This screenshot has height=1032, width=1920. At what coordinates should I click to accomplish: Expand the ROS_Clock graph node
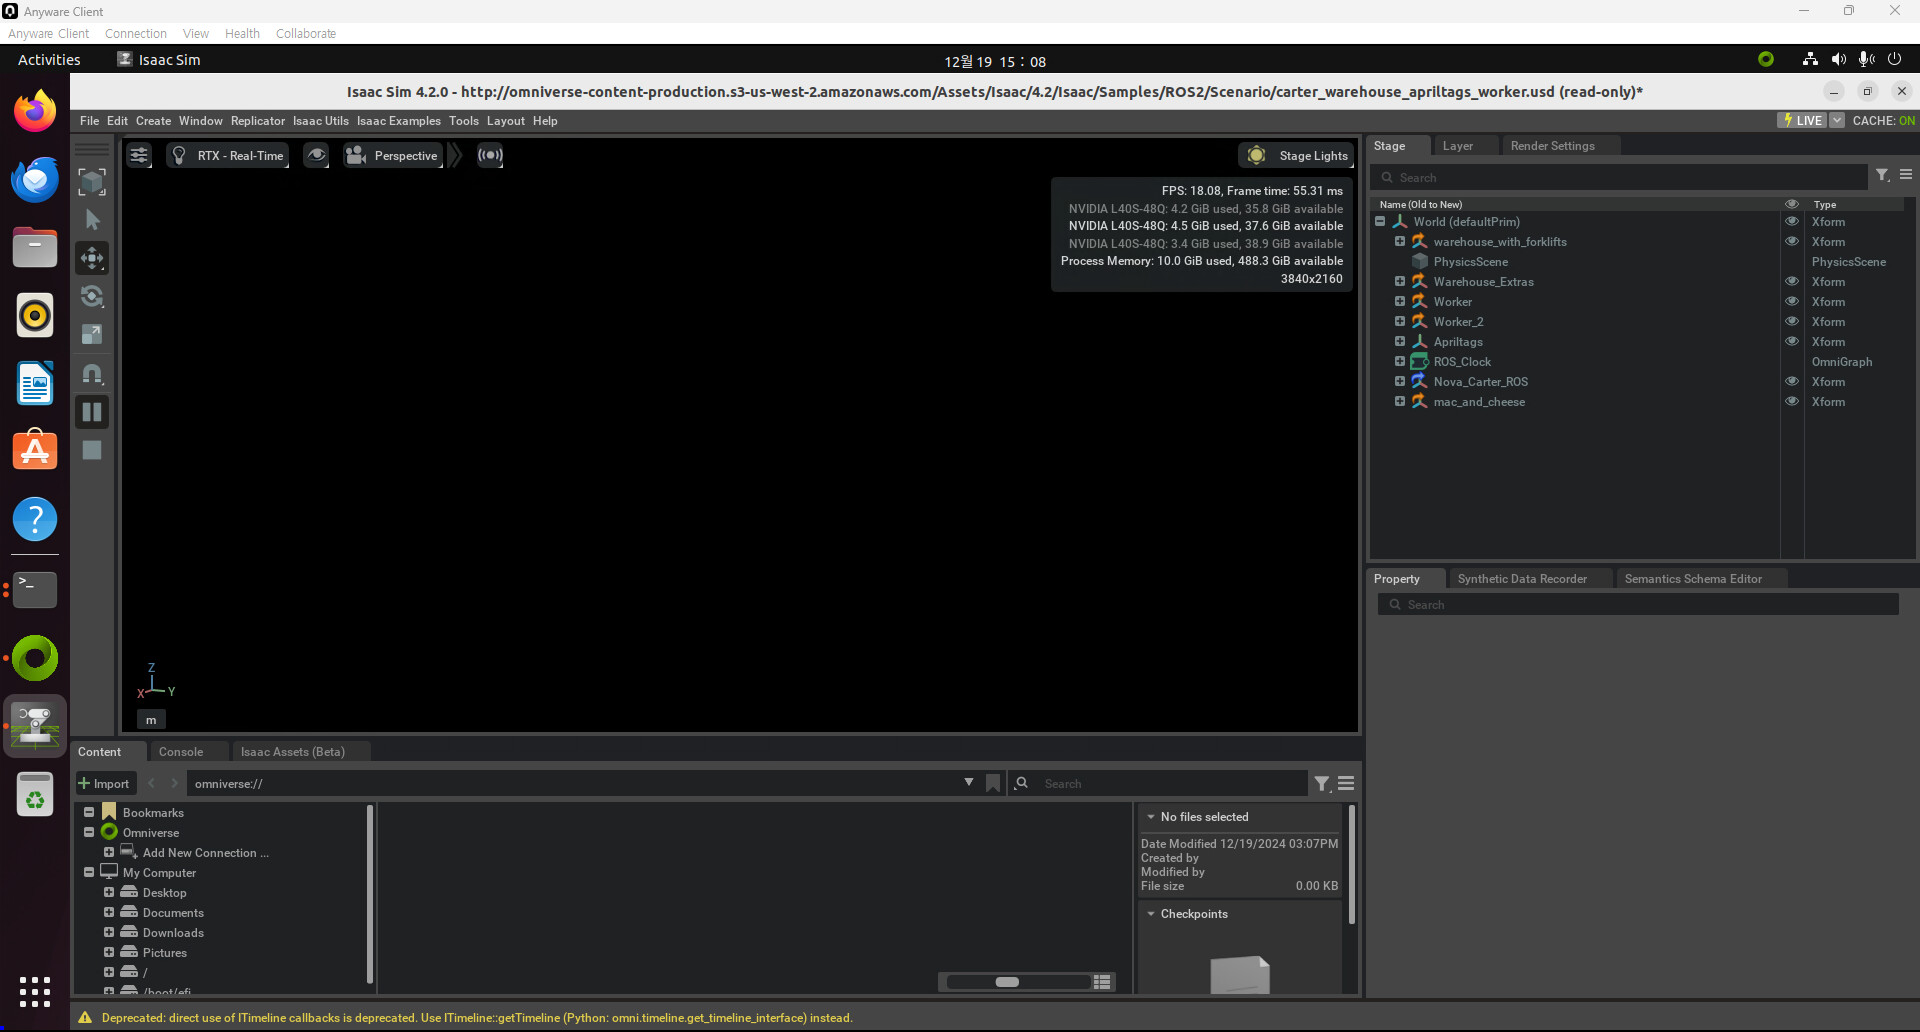pos(1400,362)
